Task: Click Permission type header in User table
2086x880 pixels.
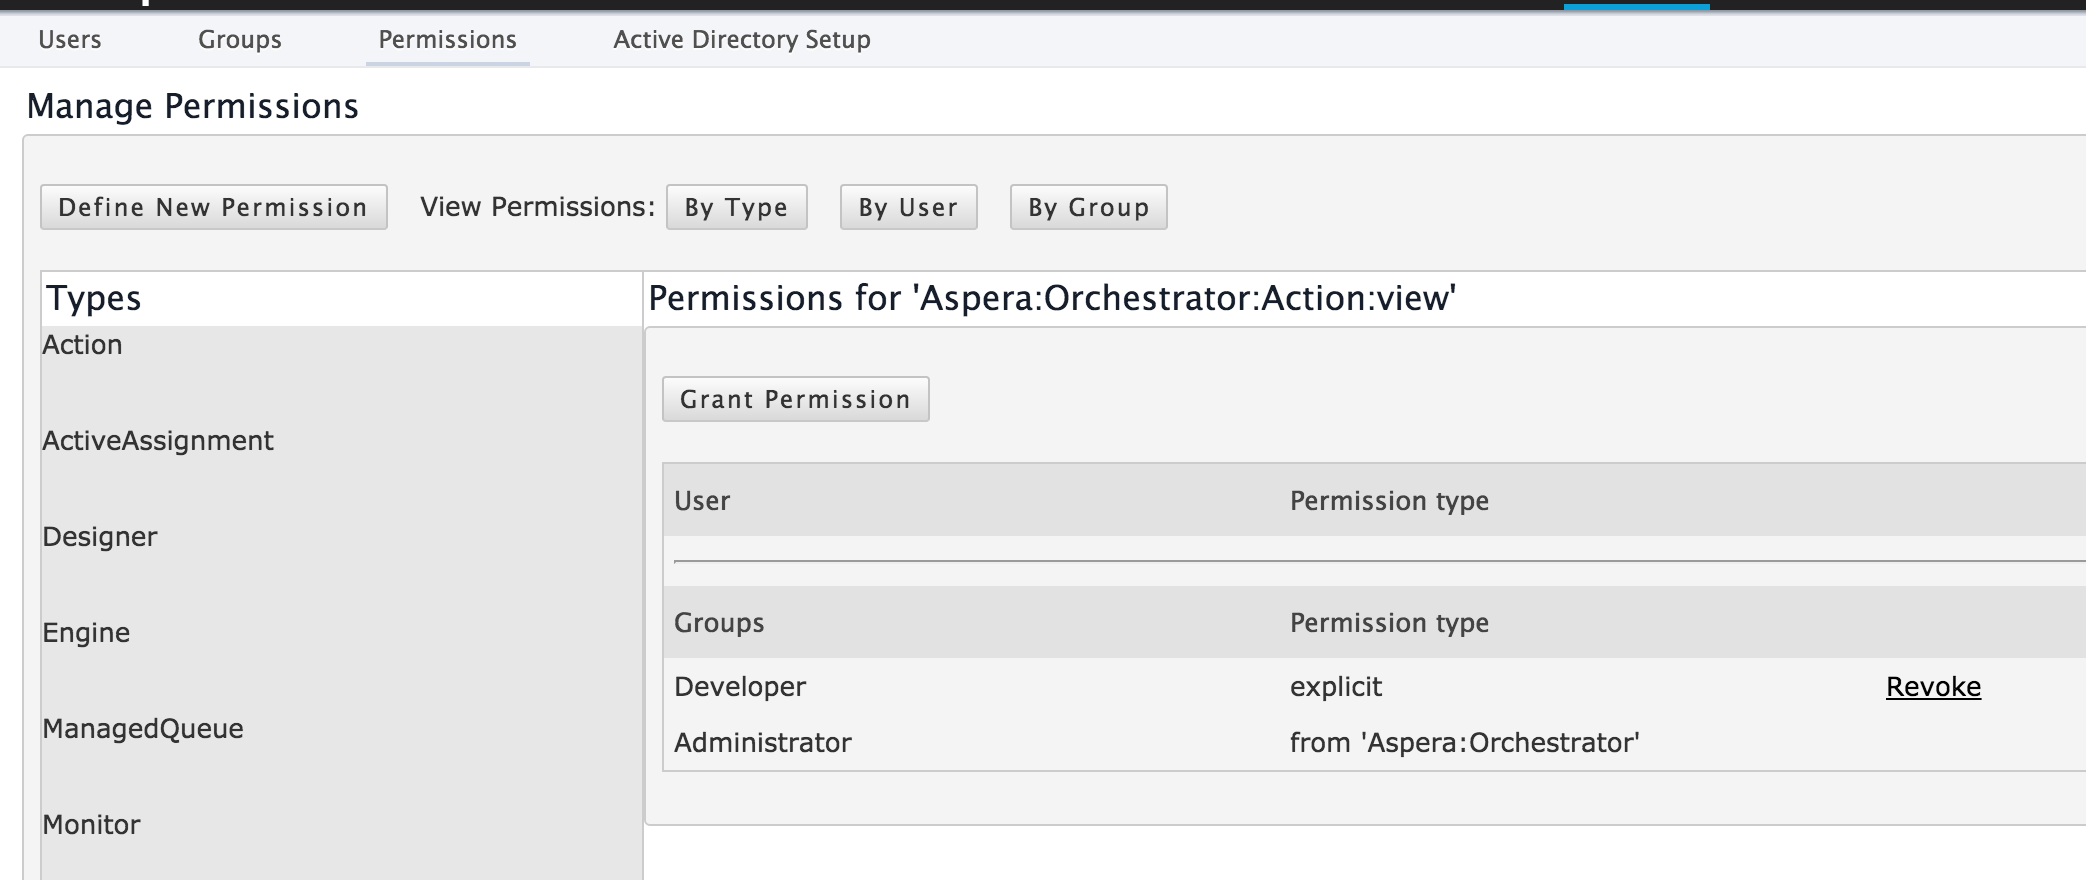Action: point(1389,501)
